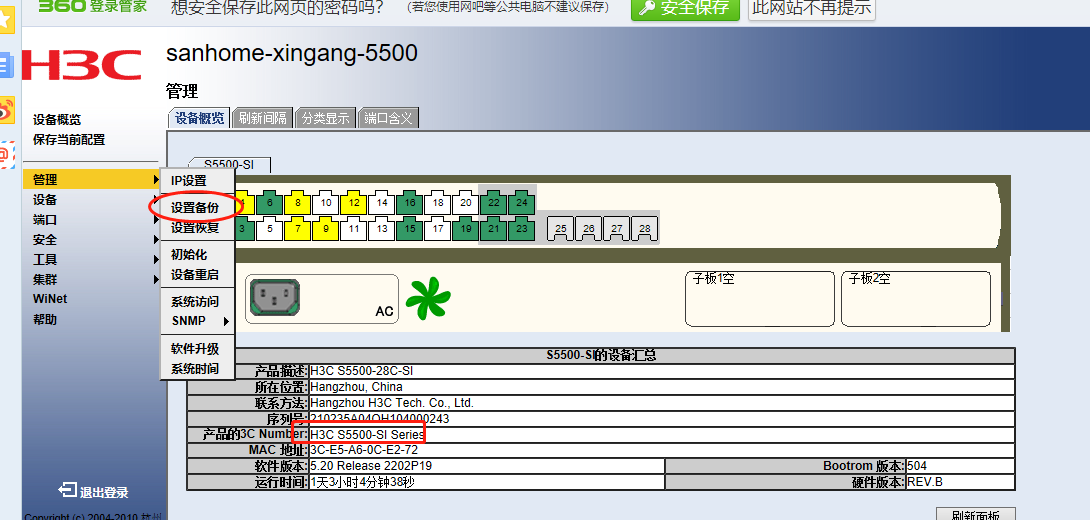Image resolution: width=1090 pixels, height=520 pixels.
Task: Select port 12 on the panel
Action: pyautogui.click(x=353, y=202)
